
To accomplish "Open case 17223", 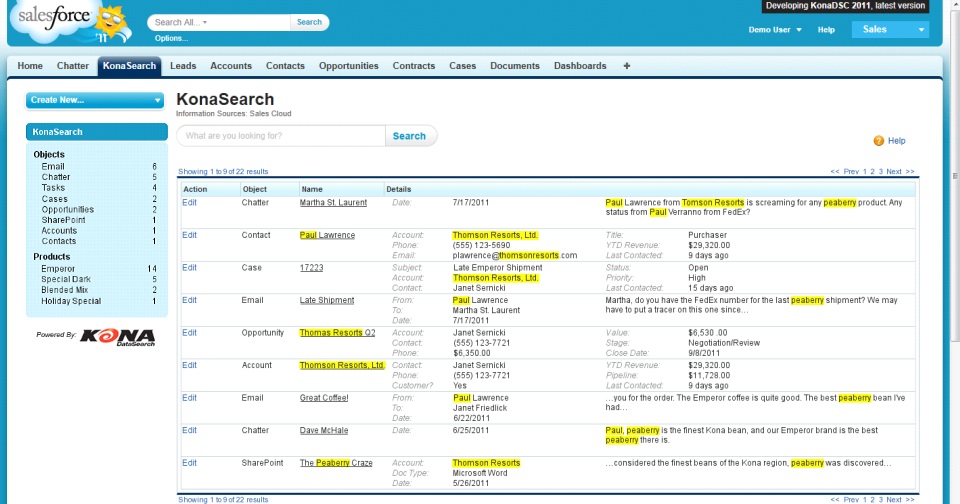I will (312, 268).
